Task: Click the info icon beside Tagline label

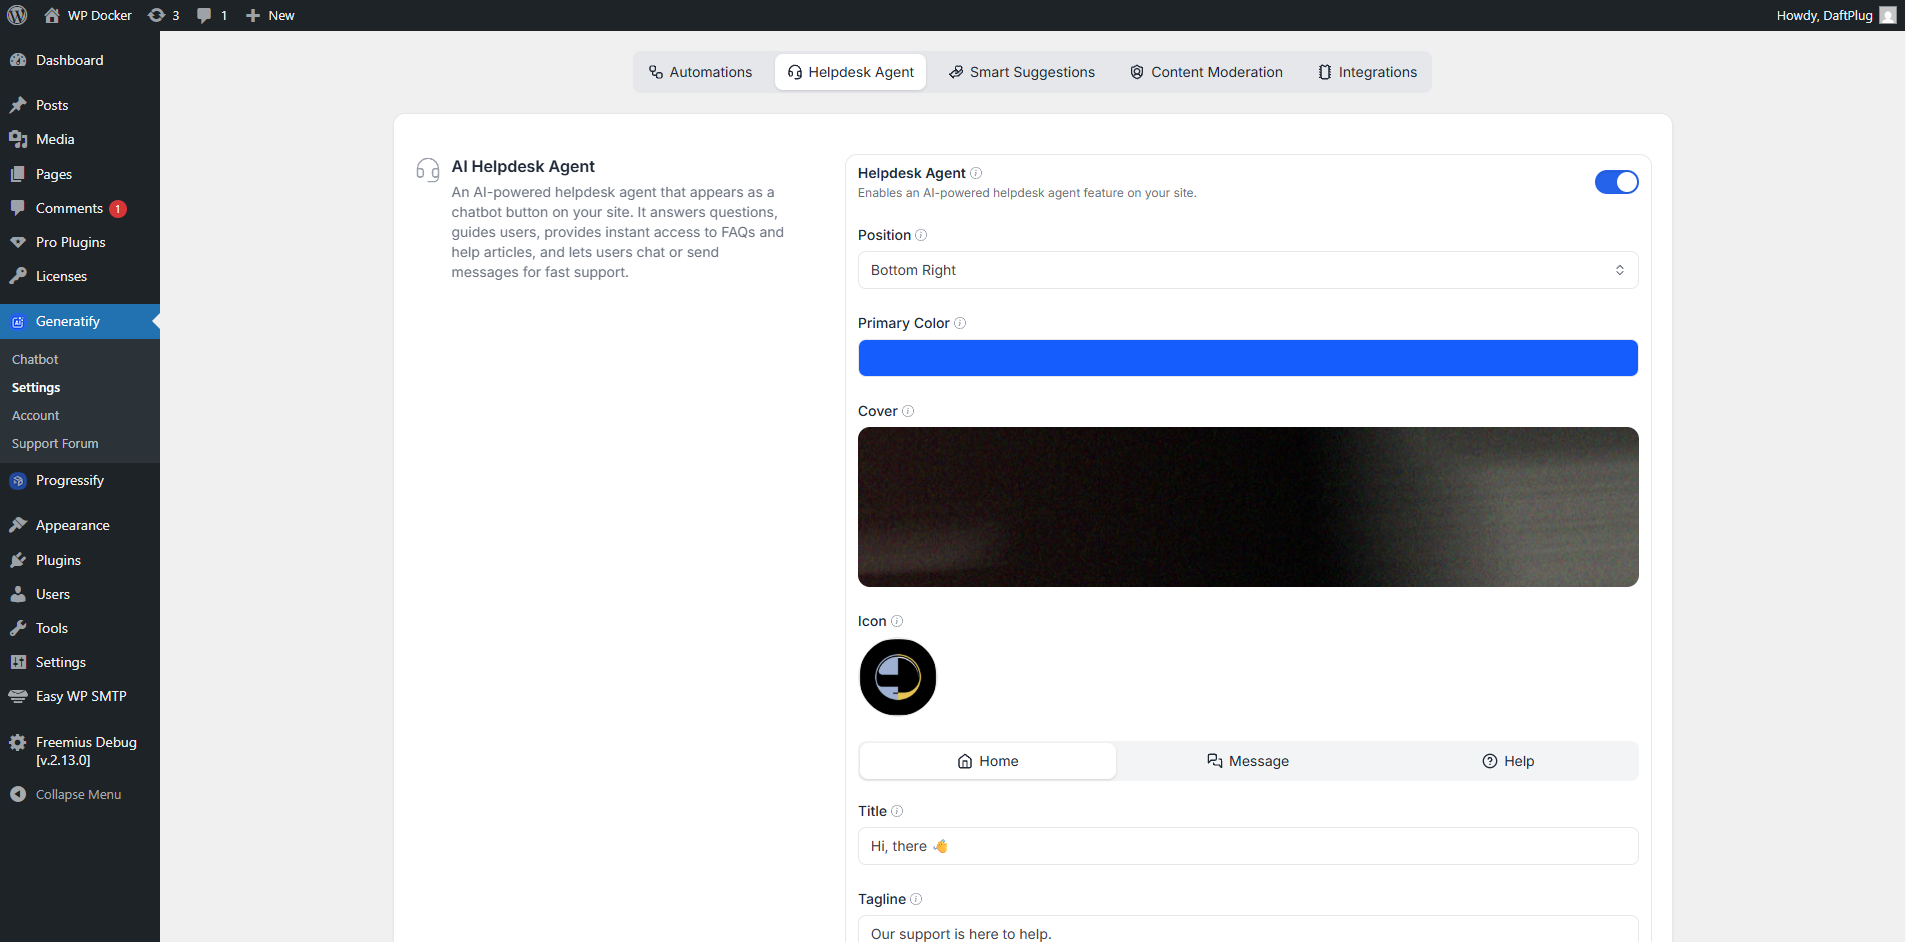Action: (916, 899)
